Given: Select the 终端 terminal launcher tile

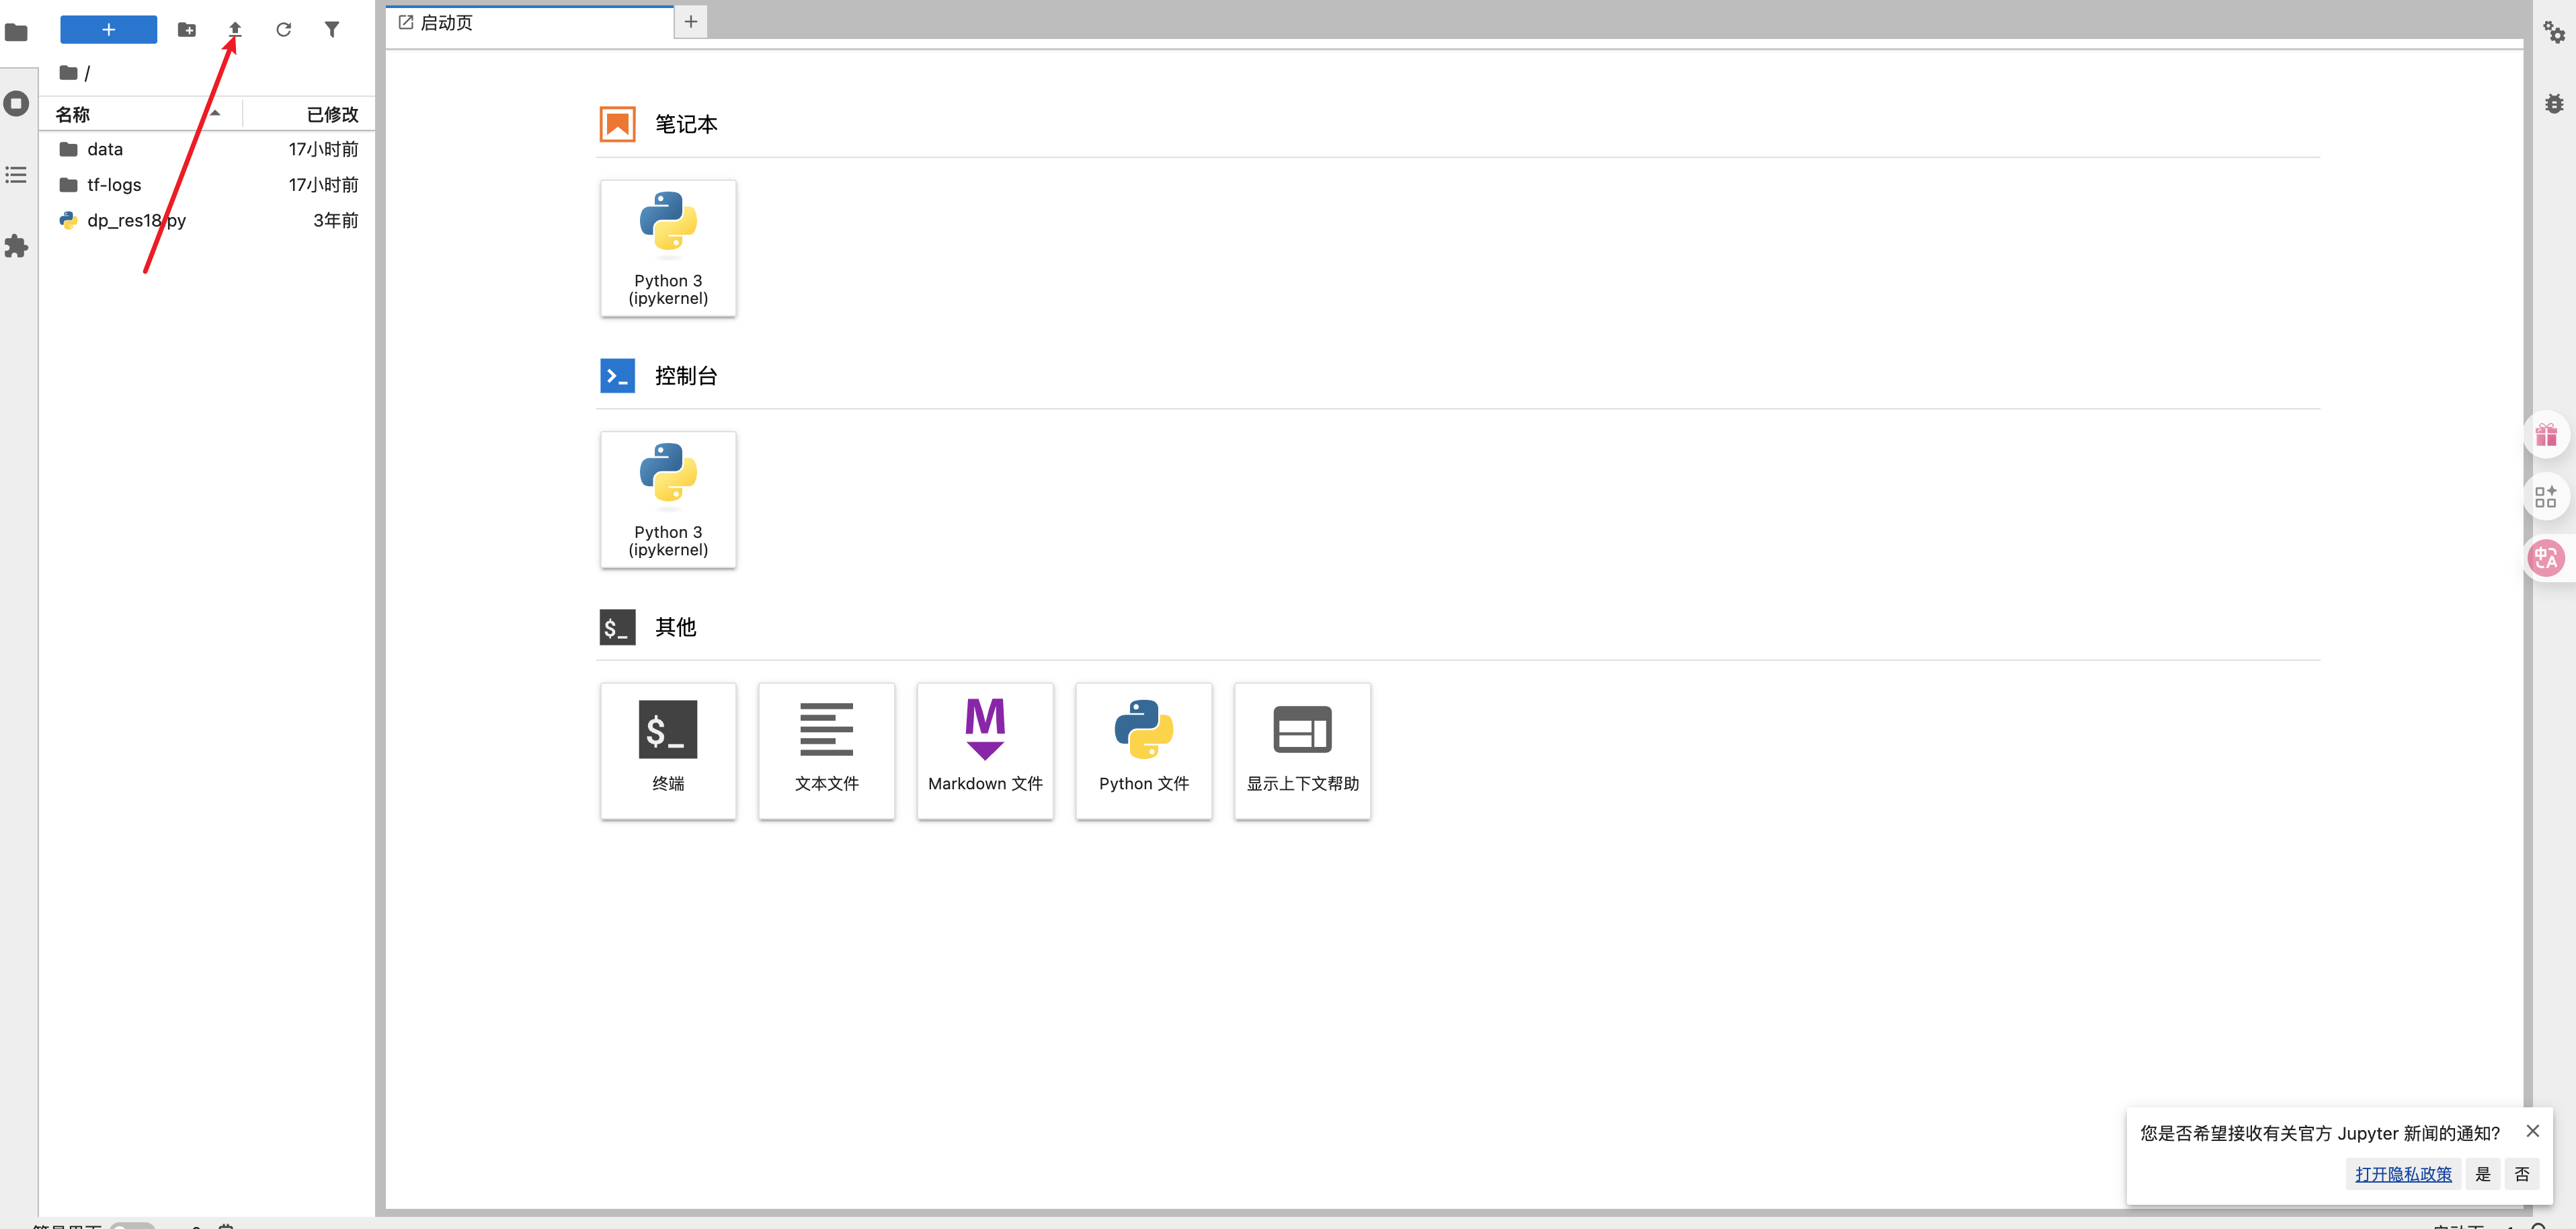Looking at the screenshot, I should pyautogui.click(x=668, y=750).
